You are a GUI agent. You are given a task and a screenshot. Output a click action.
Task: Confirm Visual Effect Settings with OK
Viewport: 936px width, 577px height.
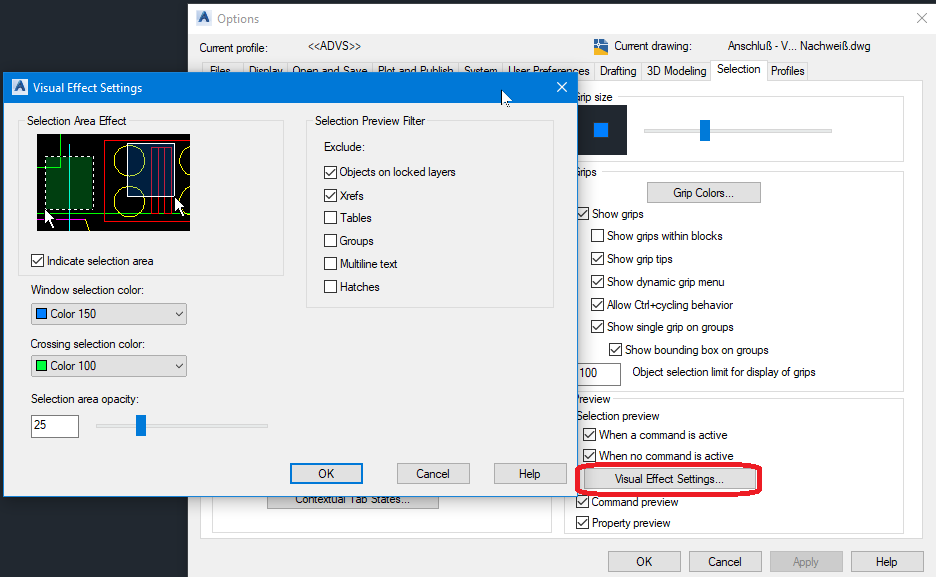pos(326,474)
